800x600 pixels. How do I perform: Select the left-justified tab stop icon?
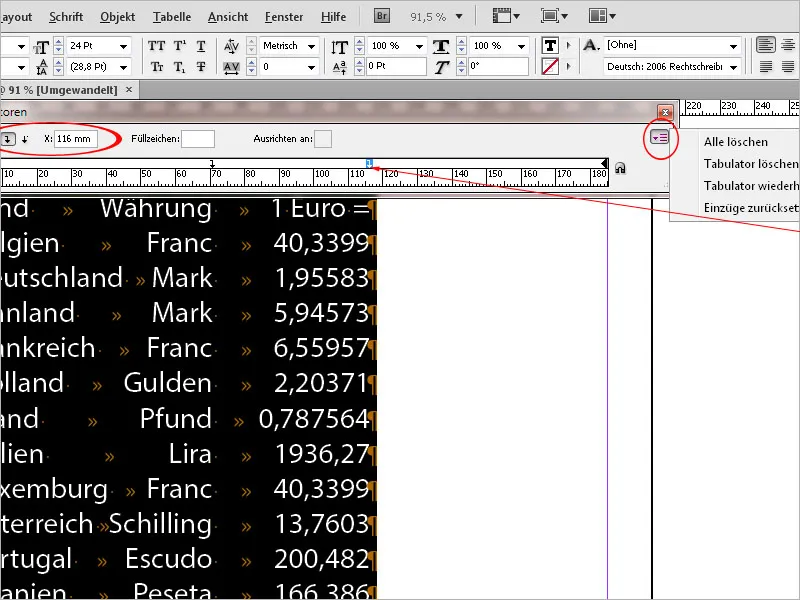pos(8,139)
